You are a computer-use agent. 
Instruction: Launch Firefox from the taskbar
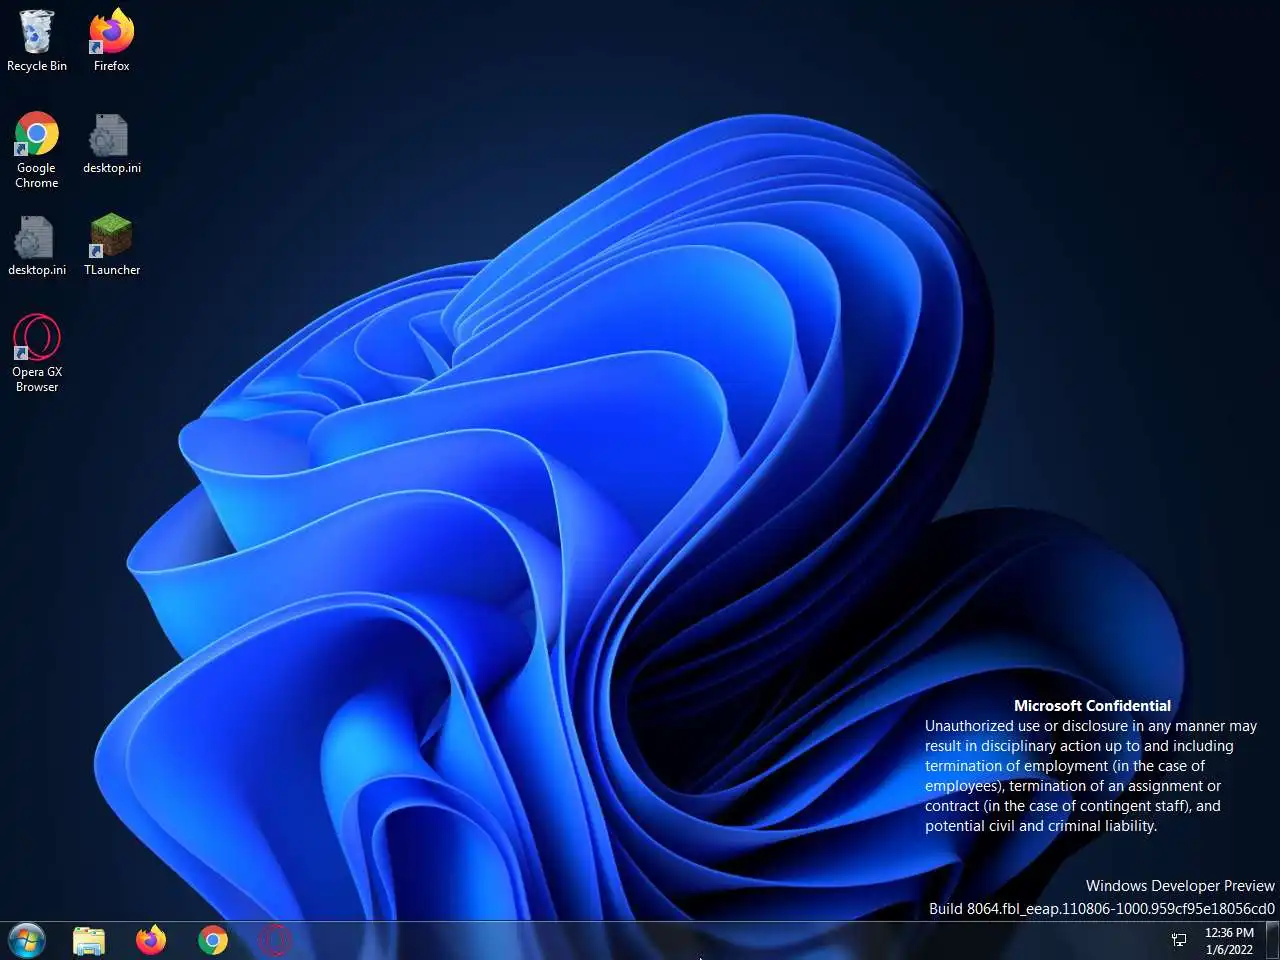[x=151, y=940]
